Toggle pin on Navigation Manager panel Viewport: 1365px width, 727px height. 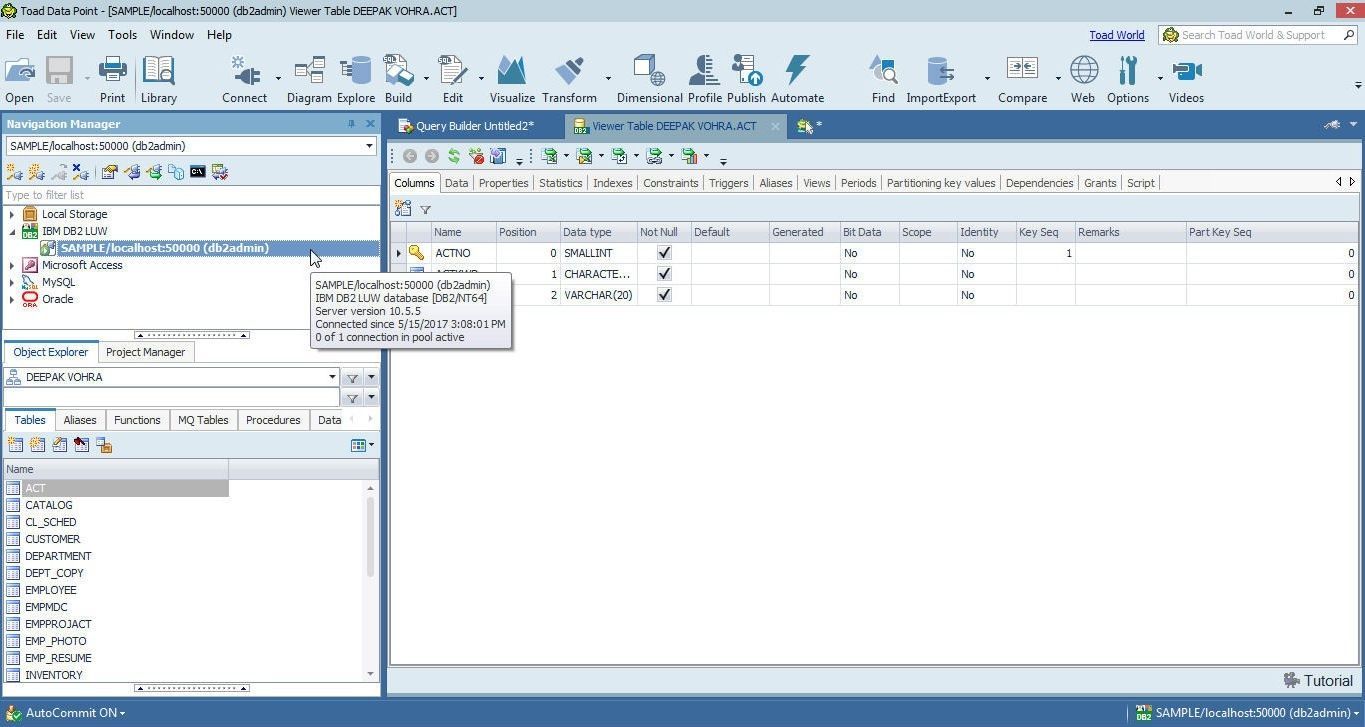351,124
